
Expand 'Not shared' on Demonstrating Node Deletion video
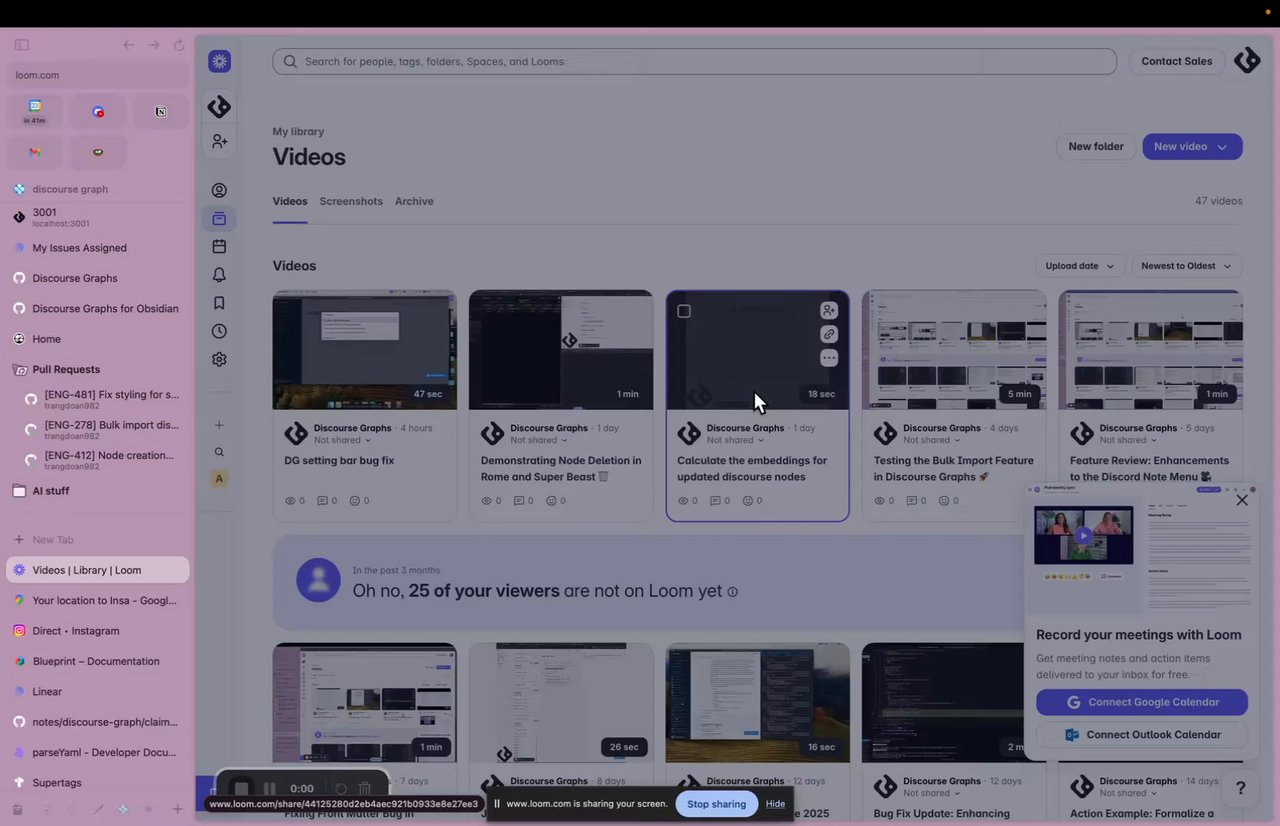click(538, 440)
